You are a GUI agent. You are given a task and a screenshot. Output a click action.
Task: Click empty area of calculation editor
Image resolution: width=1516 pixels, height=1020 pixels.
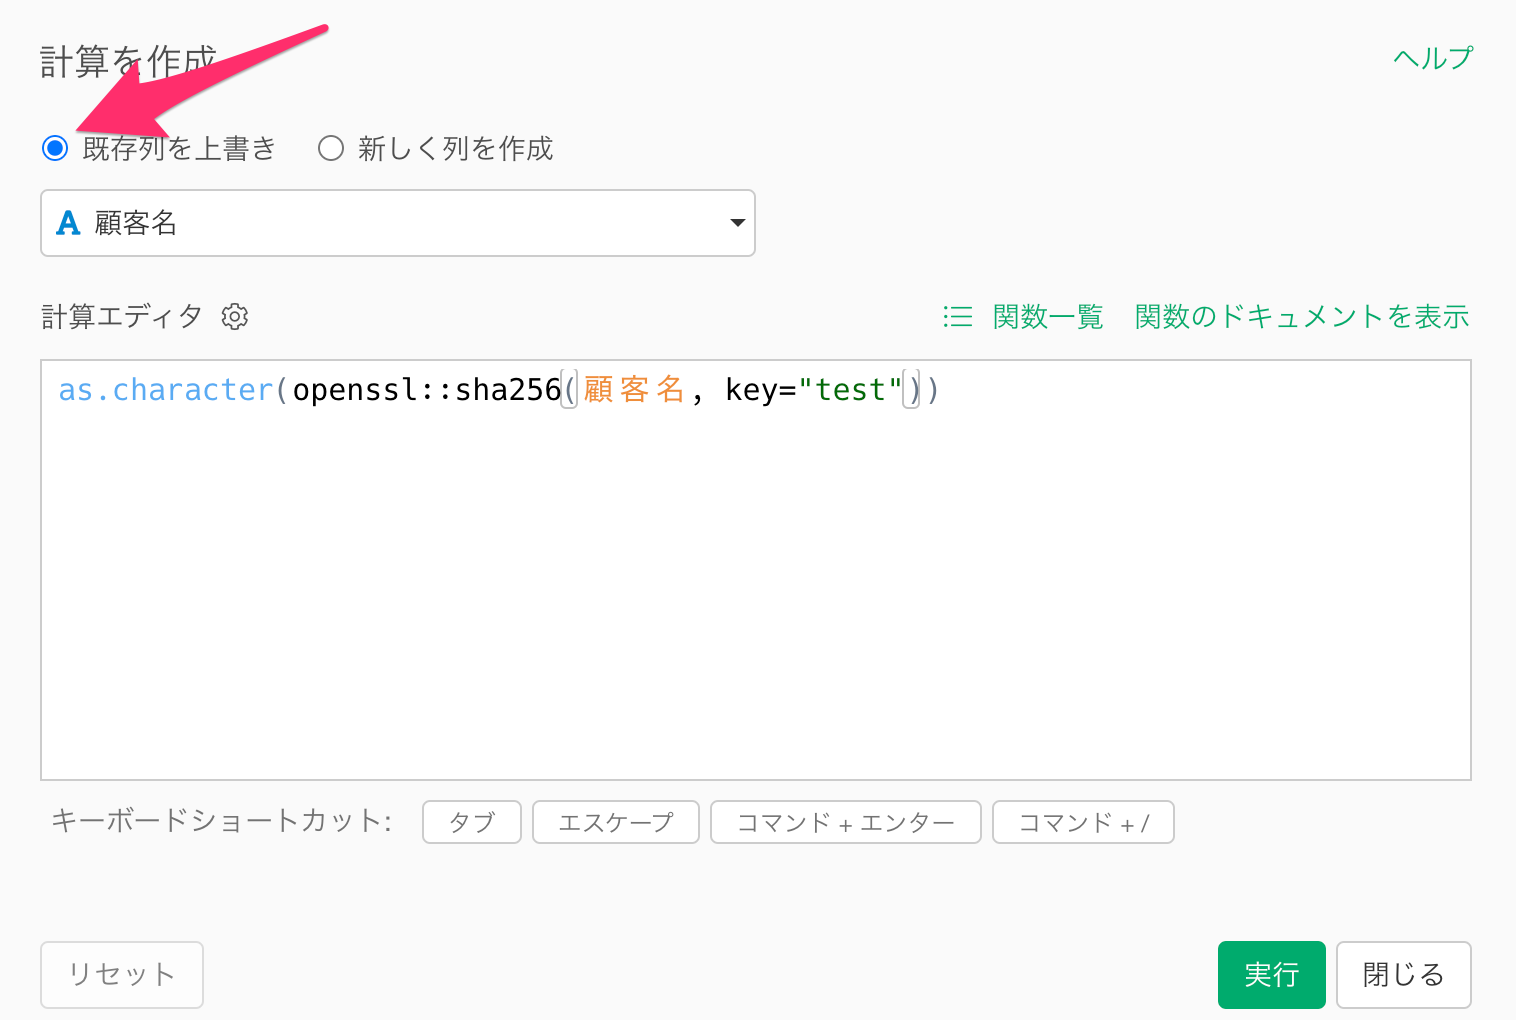click(x=755, y=600)
